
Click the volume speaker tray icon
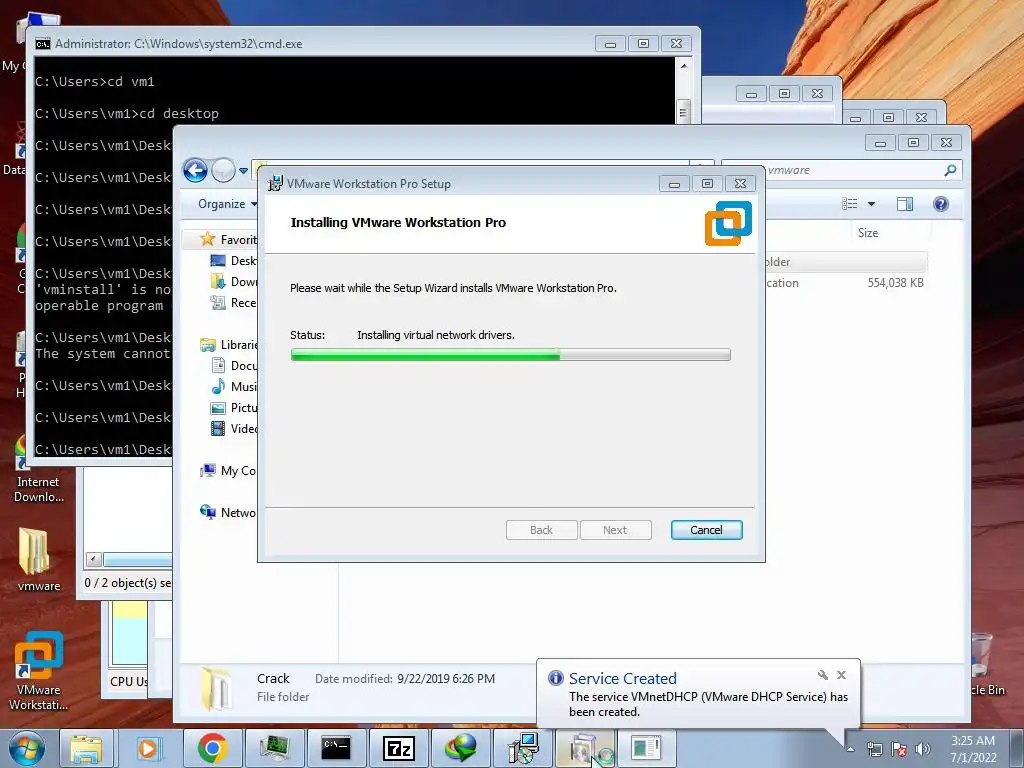[922, 749]
